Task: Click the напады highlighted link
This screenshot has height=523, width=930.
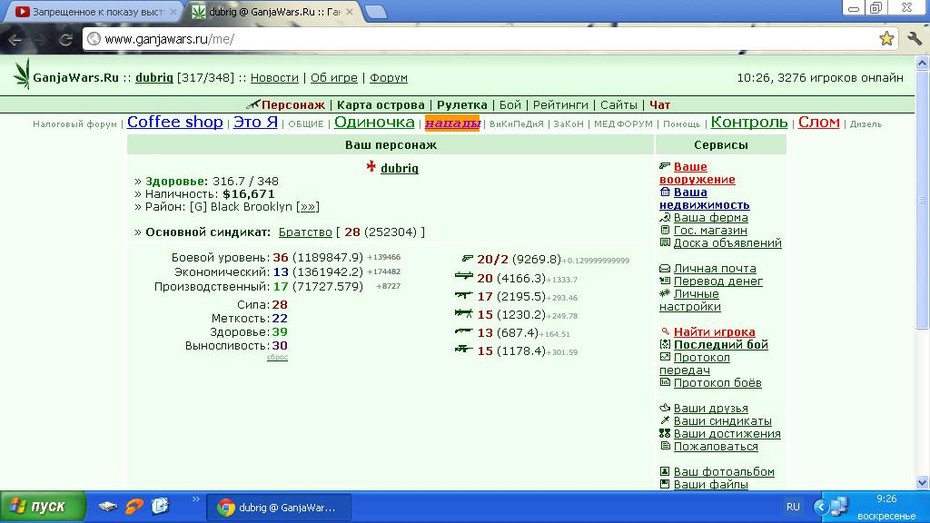Action: (452, 123)
